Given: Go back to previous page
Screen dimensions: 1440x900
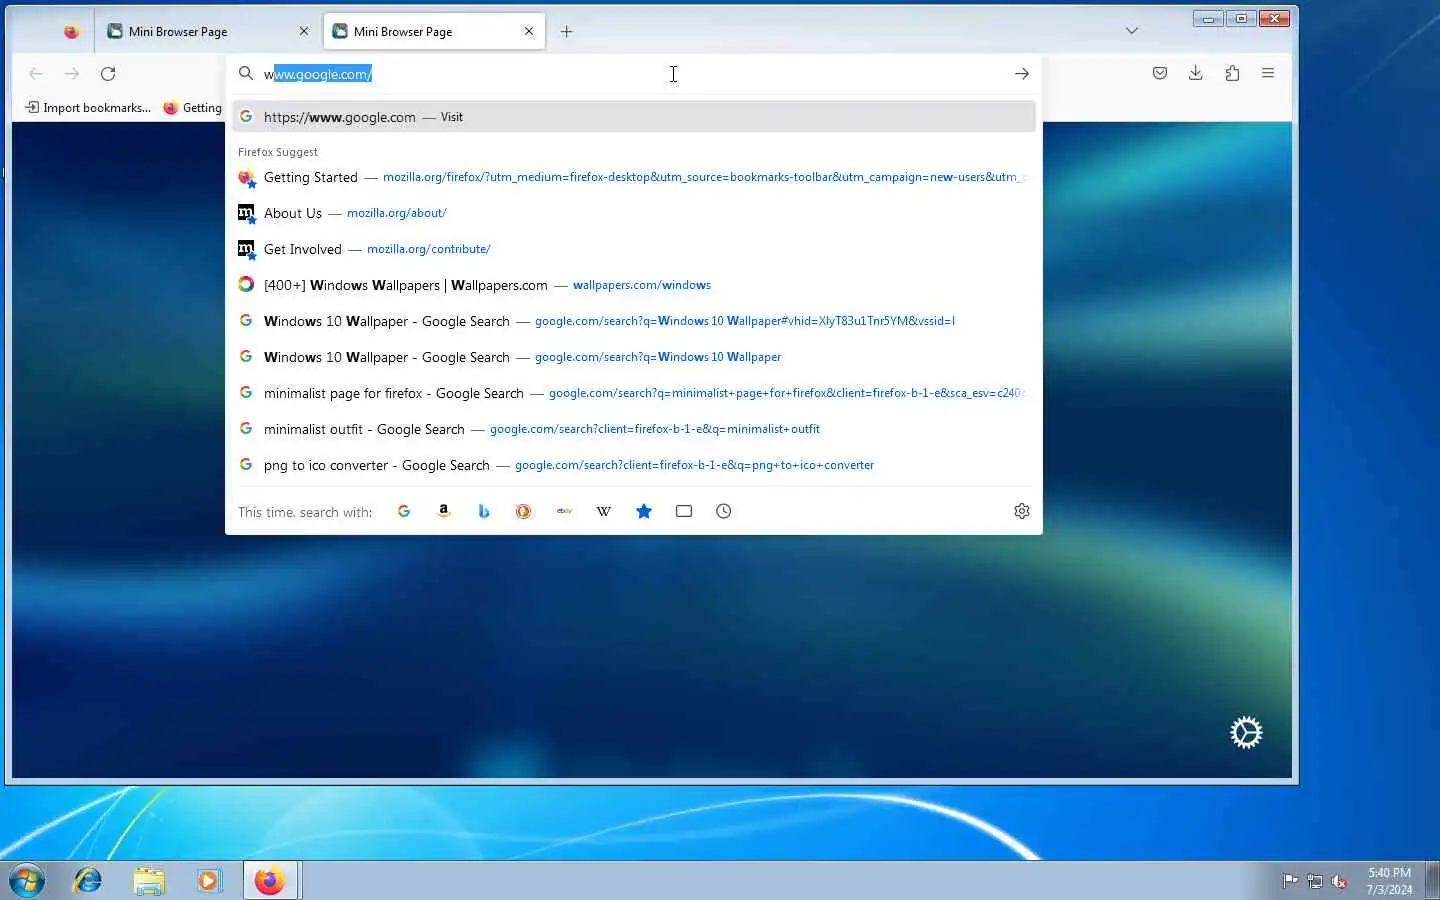Looking at the screenshot, I should point(36,73).
